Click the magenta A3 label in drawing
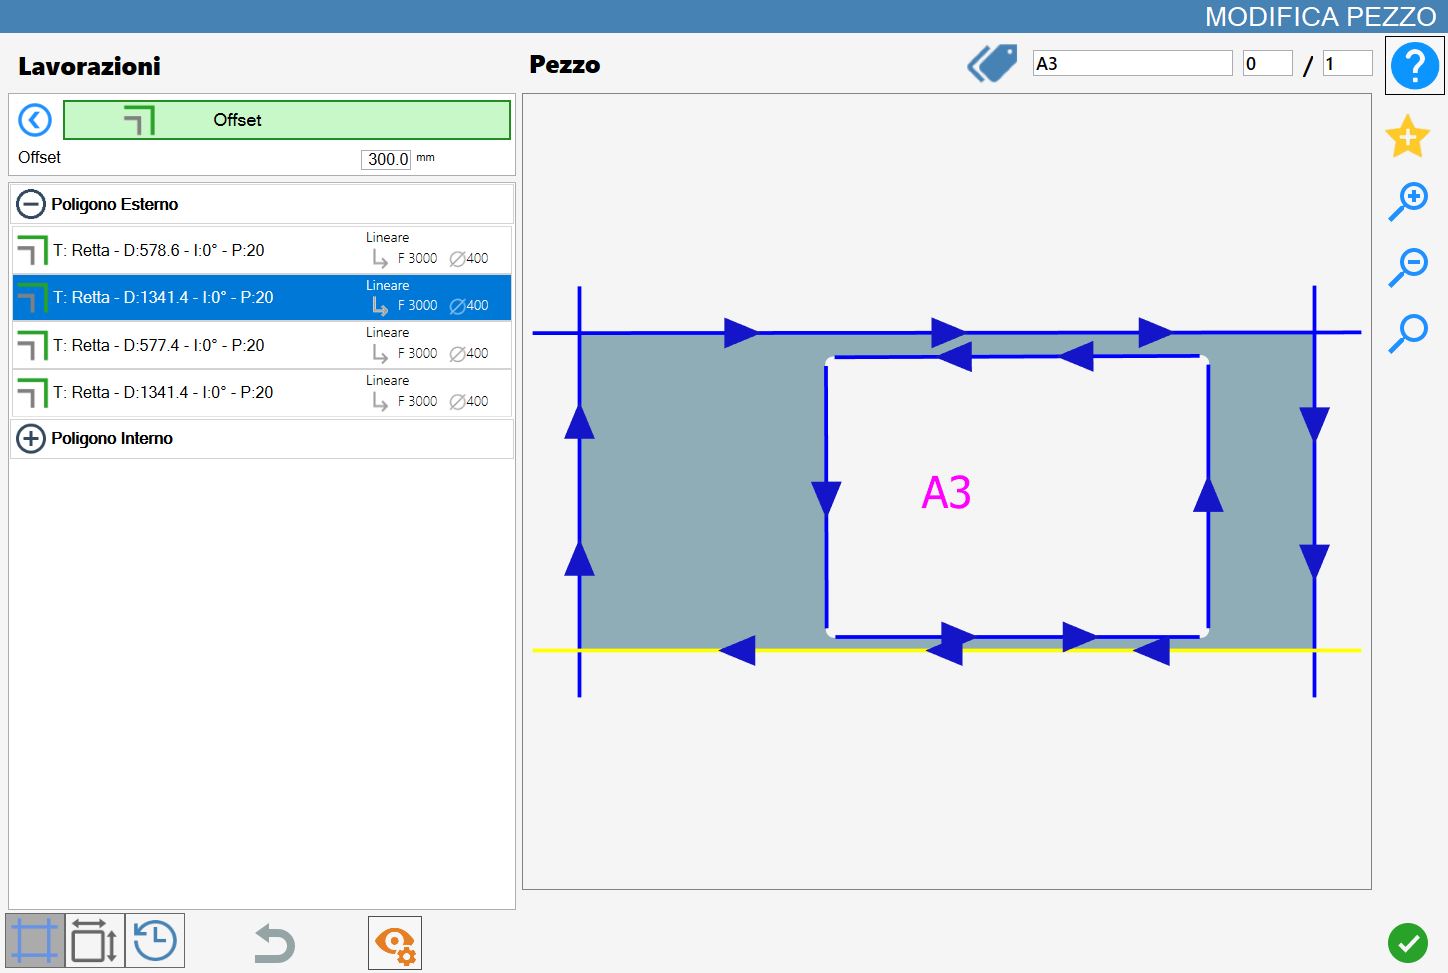1448x973 pixels. [946, 492]
